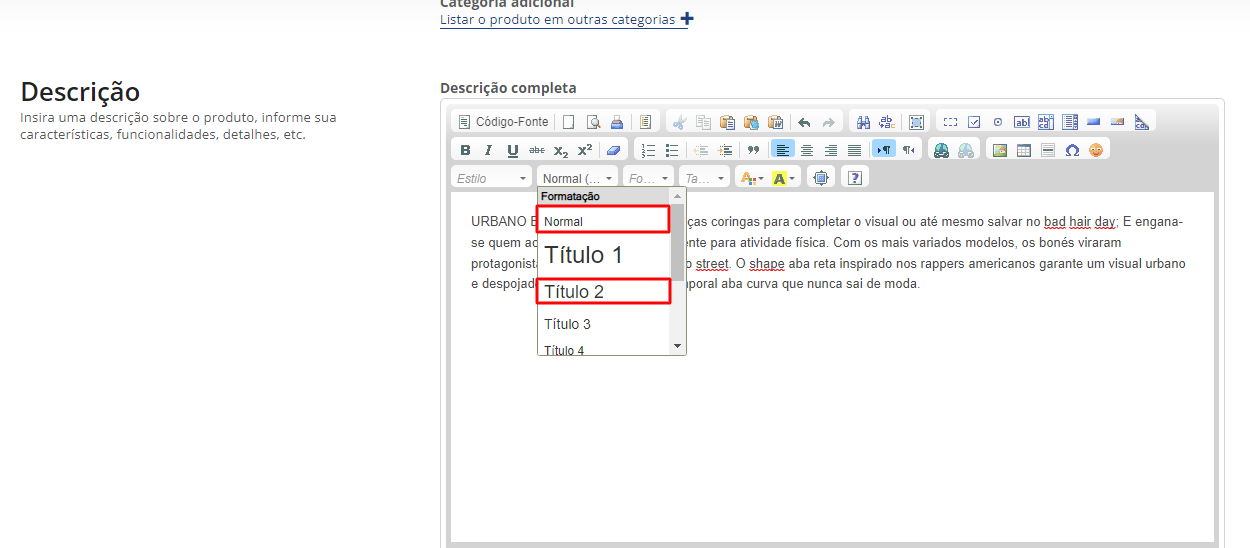Open the Fonte font dropdown
The image size is (1250, 548).
pos(648,178)
